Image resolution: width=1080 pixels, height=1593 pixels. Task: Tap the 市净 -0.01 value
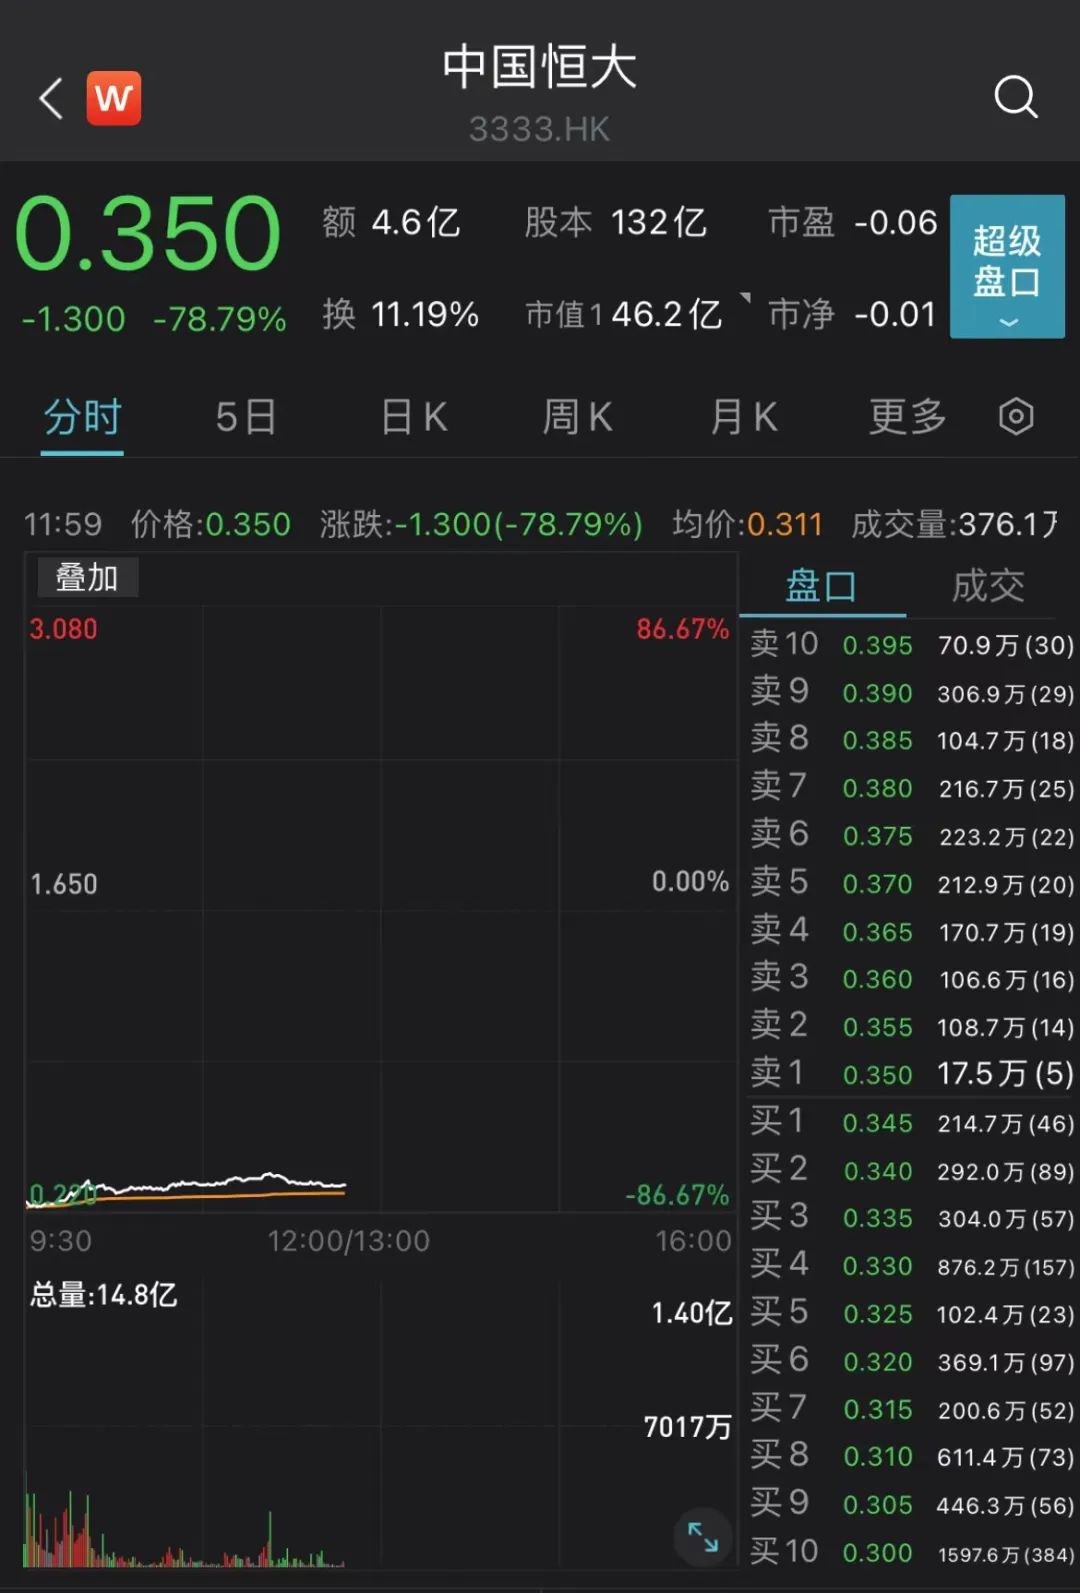(852, 314)
